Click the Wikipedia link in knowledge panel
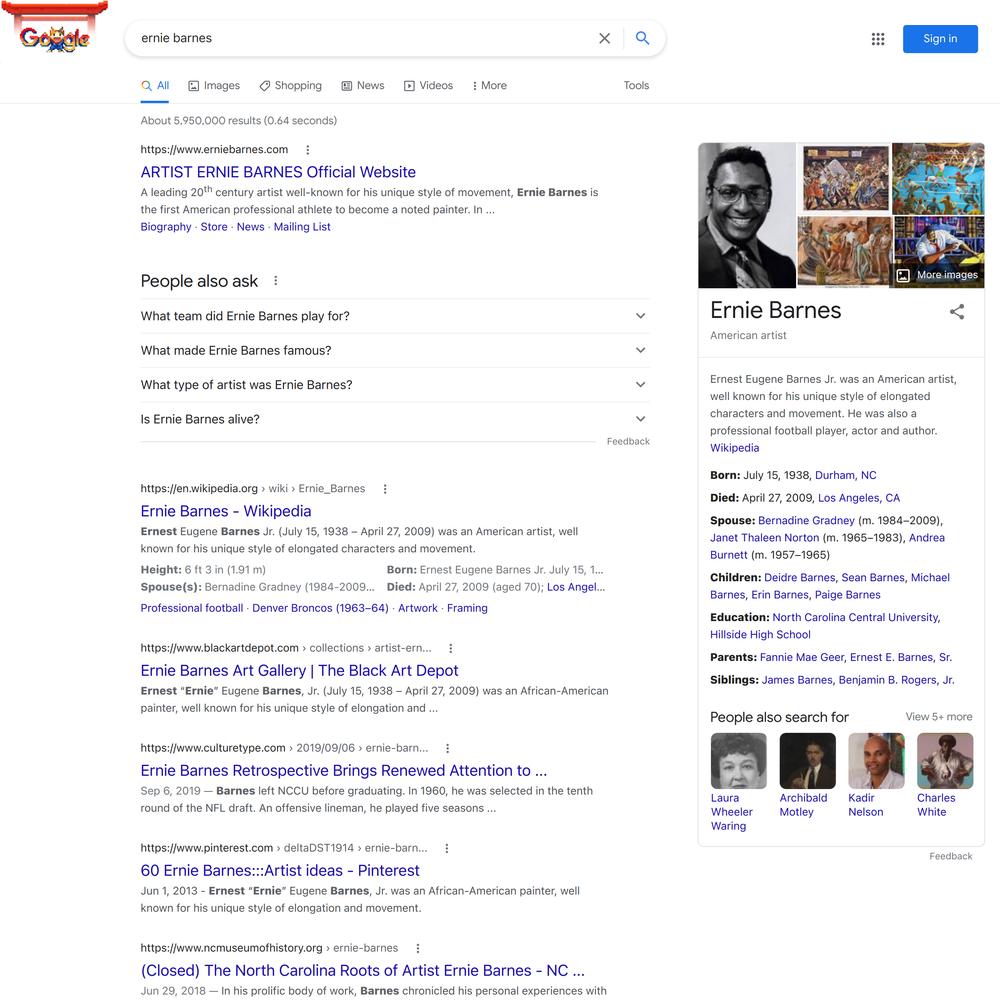This screenshot has width=1000, height=1000. click(x=735, y=448)
